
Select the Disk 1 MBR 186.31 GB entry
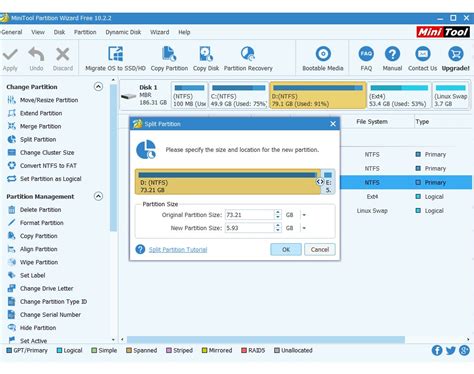pos(145,95)
